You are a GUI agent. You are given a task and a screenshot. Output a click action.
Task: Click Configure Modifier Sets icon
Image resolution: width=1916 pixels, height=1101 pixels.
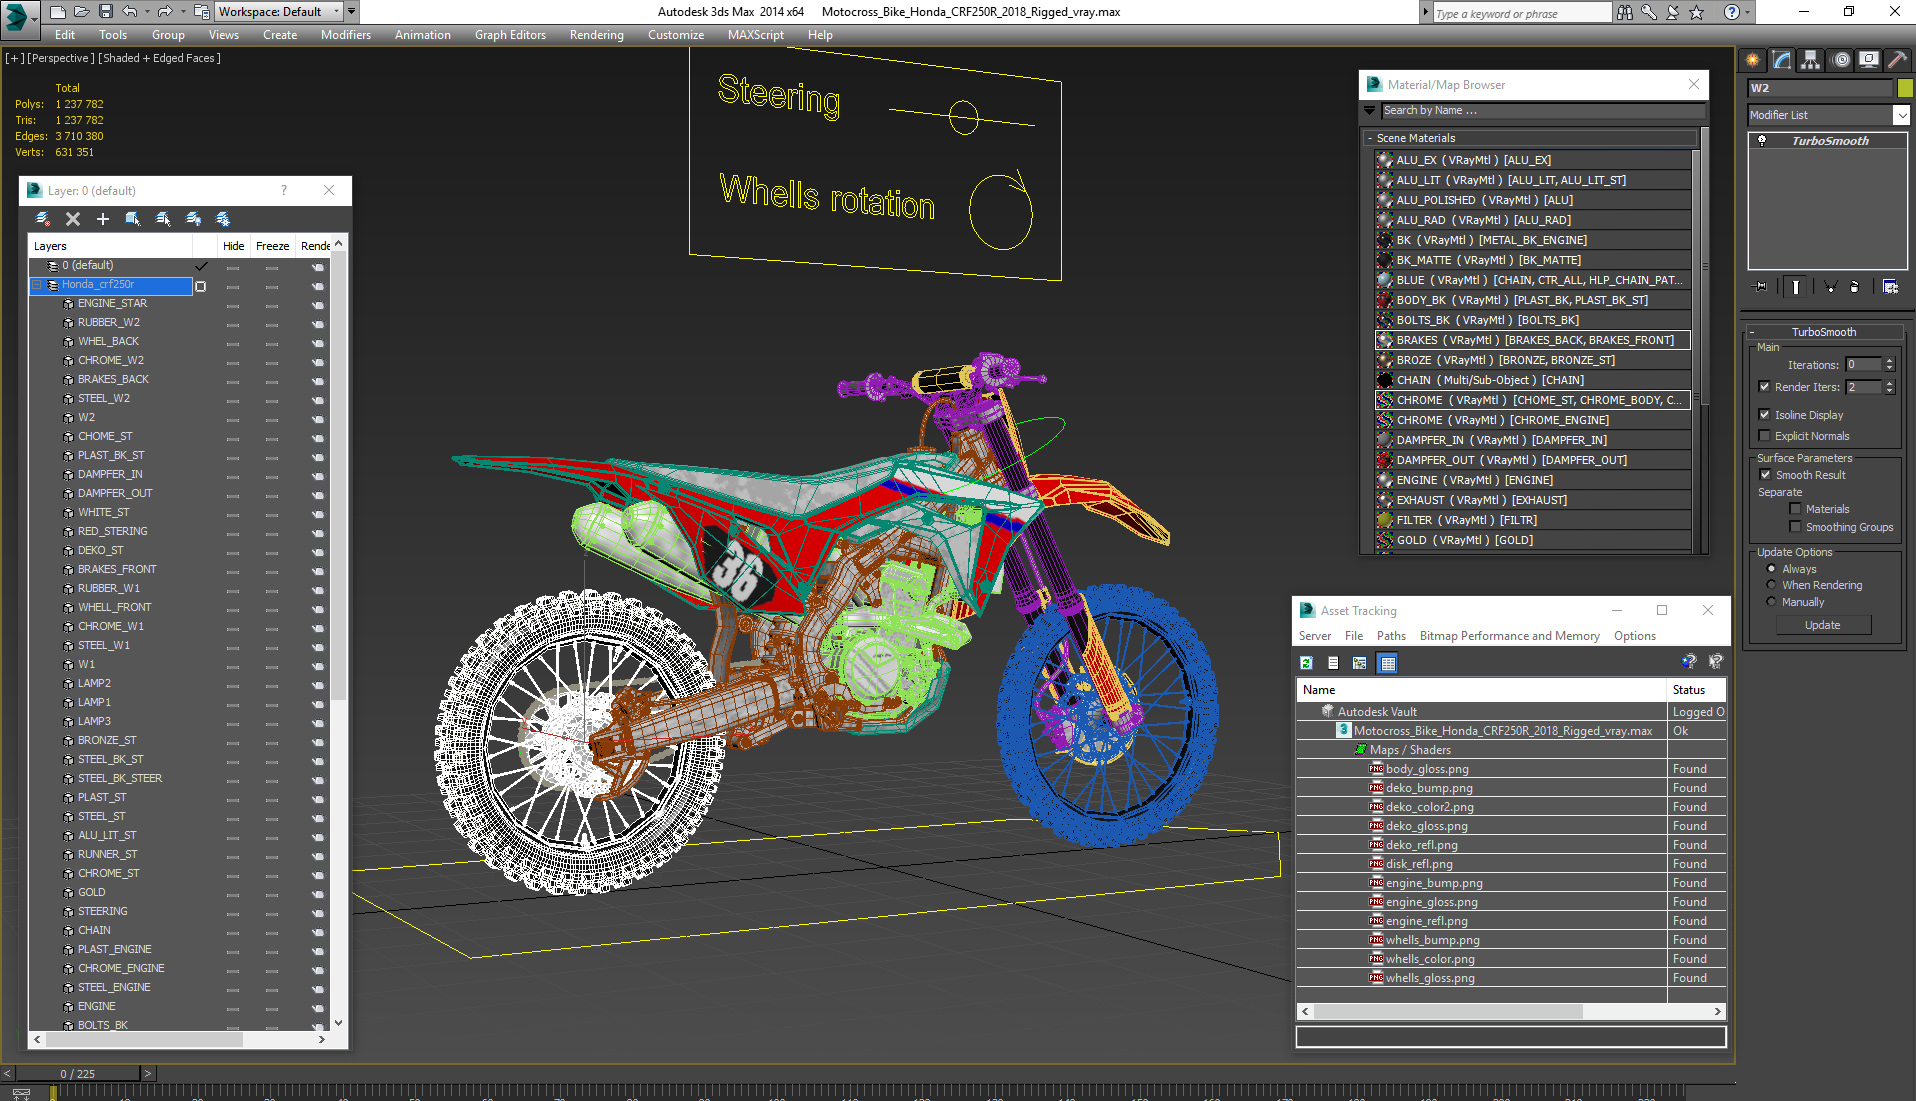(x=1890, y=287)
